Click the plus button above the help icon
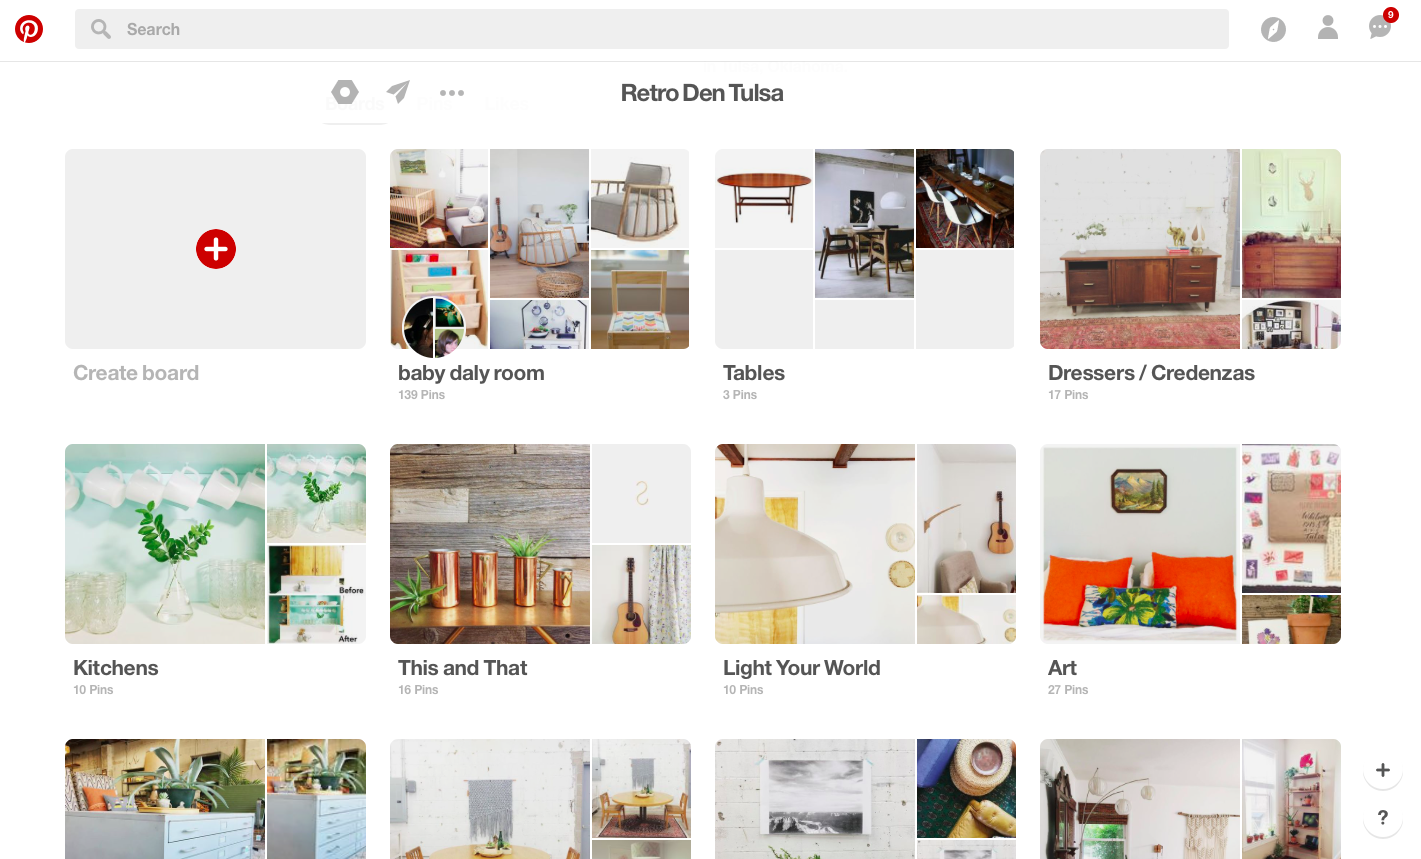 tap(1382, 770)
